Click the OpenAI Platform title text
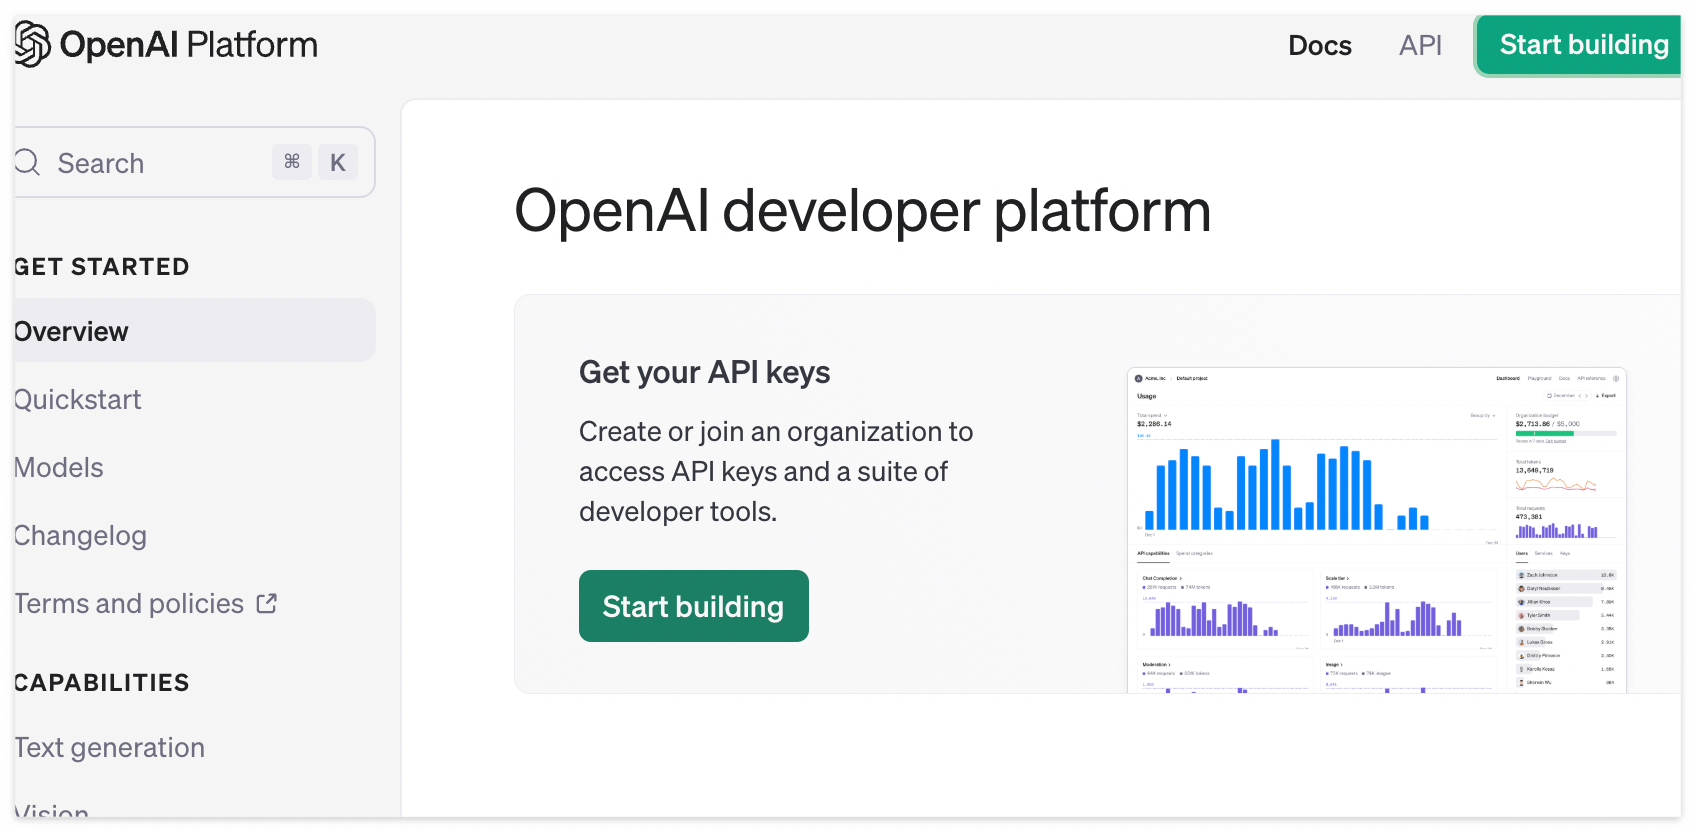Viewport: 1696px width, 832px height. [x=188, y=44]
